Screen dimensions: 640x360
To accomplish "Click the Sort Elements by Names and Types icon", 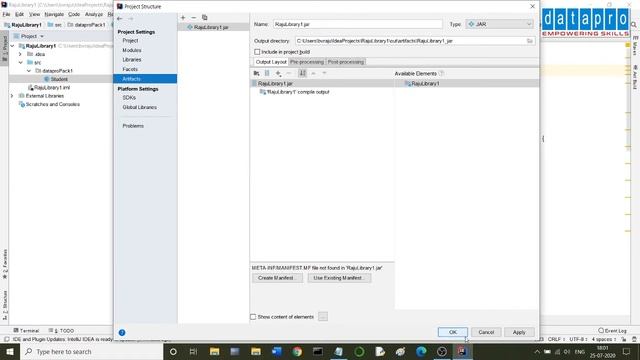I will [x=302, y=73].
